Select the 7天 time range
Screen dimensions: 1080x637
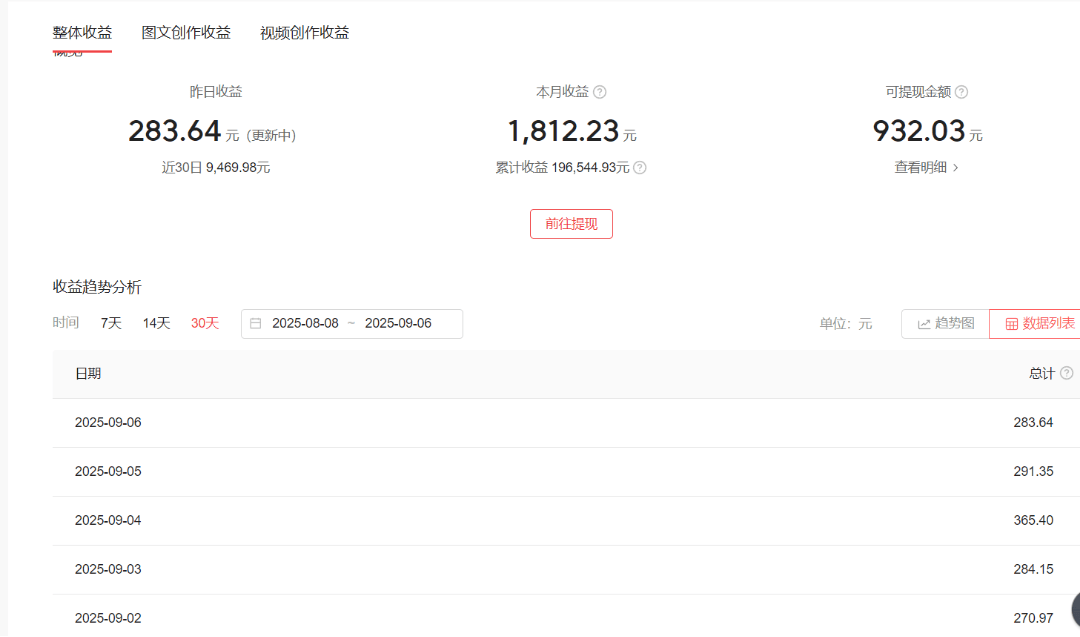point(111,323)
